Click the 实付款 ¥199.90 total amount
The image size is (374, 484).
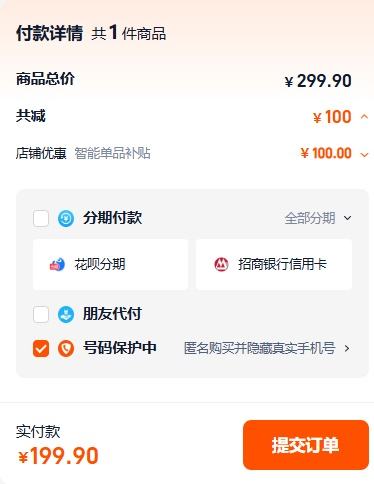58,456
